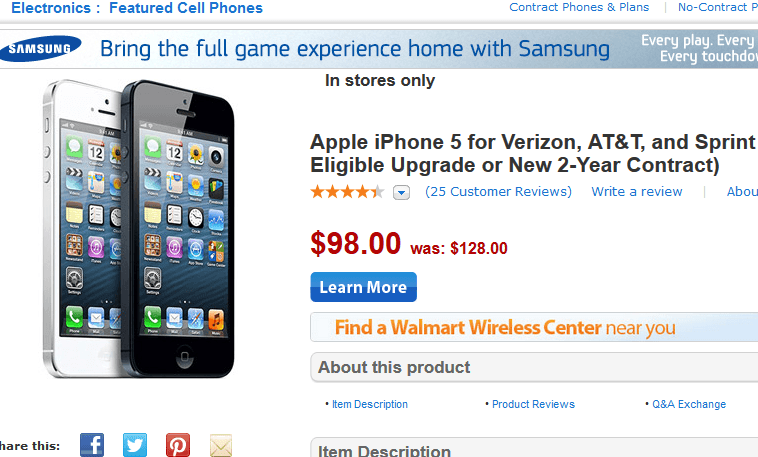Jump to Item Description section link
The height and width of the screenshot is (457, 758).
pyautogui.click(x=370, y=404)
